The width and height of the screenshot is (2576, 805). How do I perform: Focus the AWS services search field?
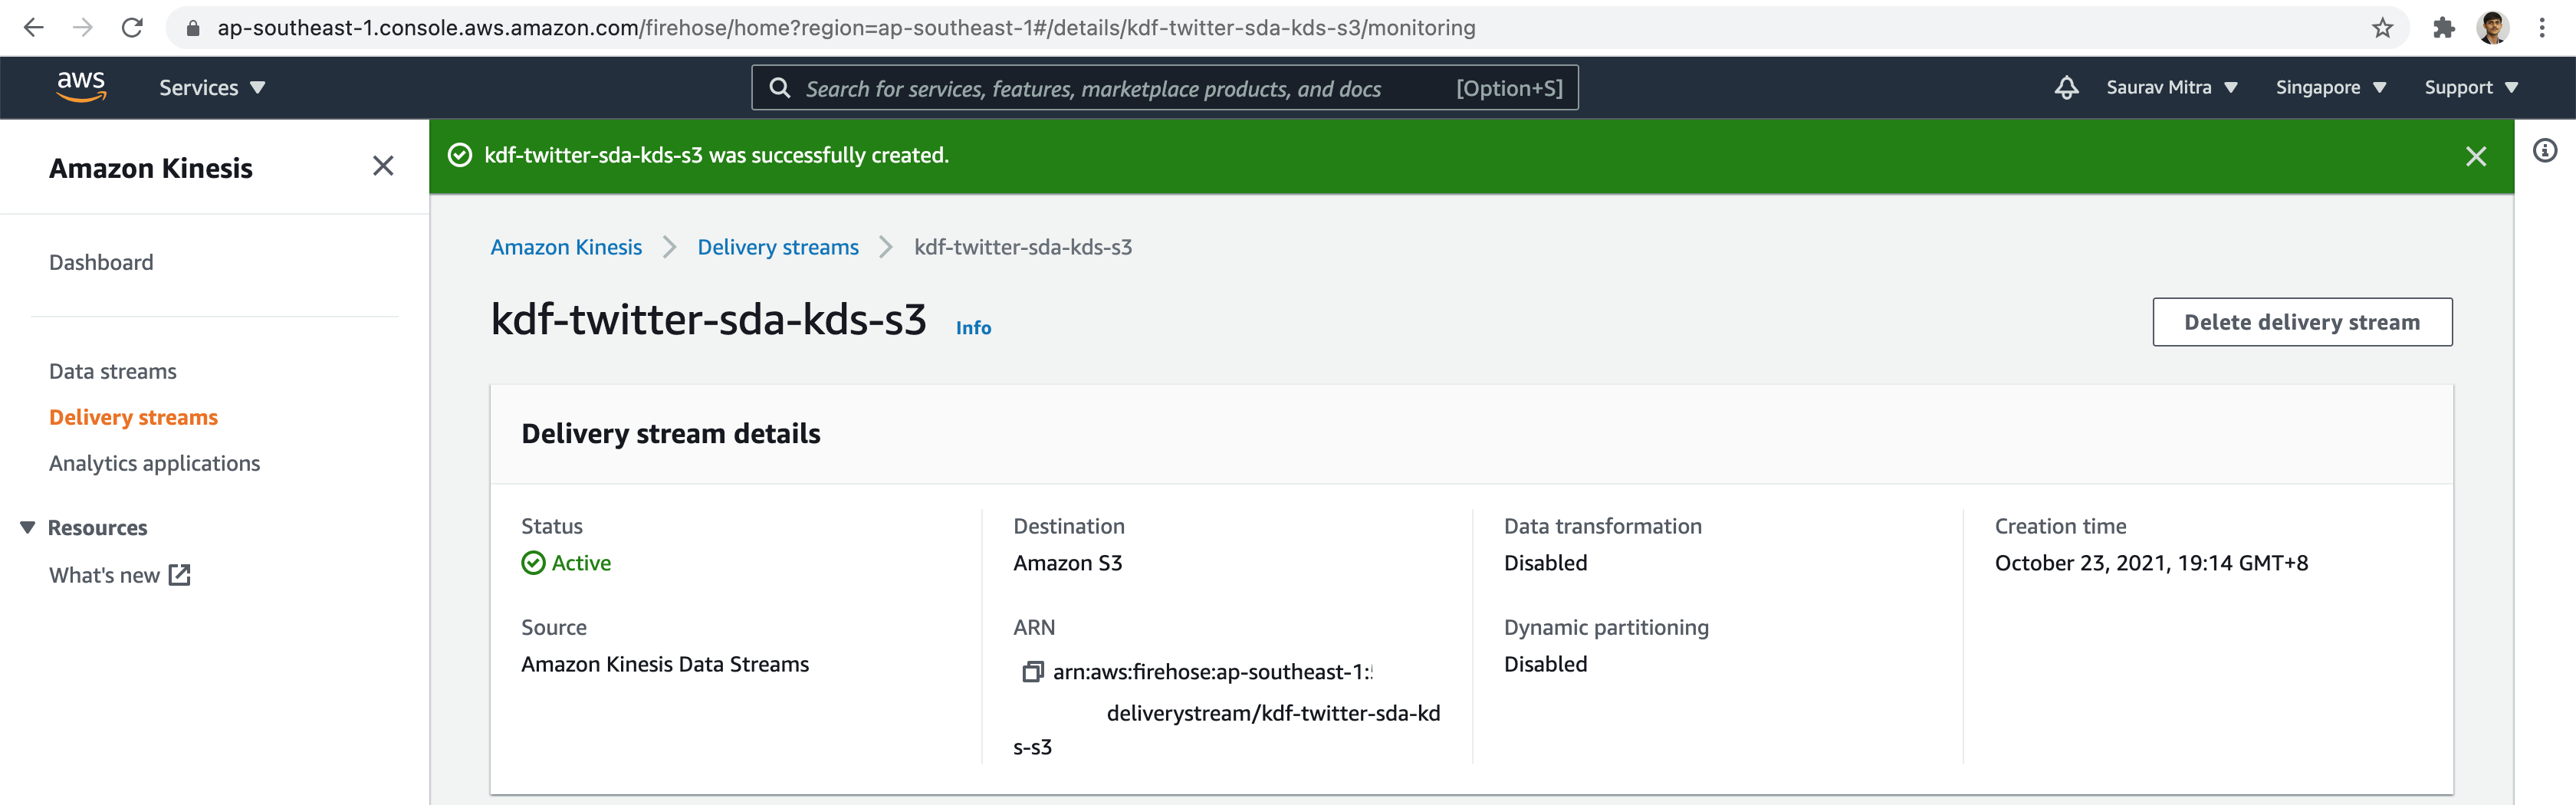[1164, 88]
